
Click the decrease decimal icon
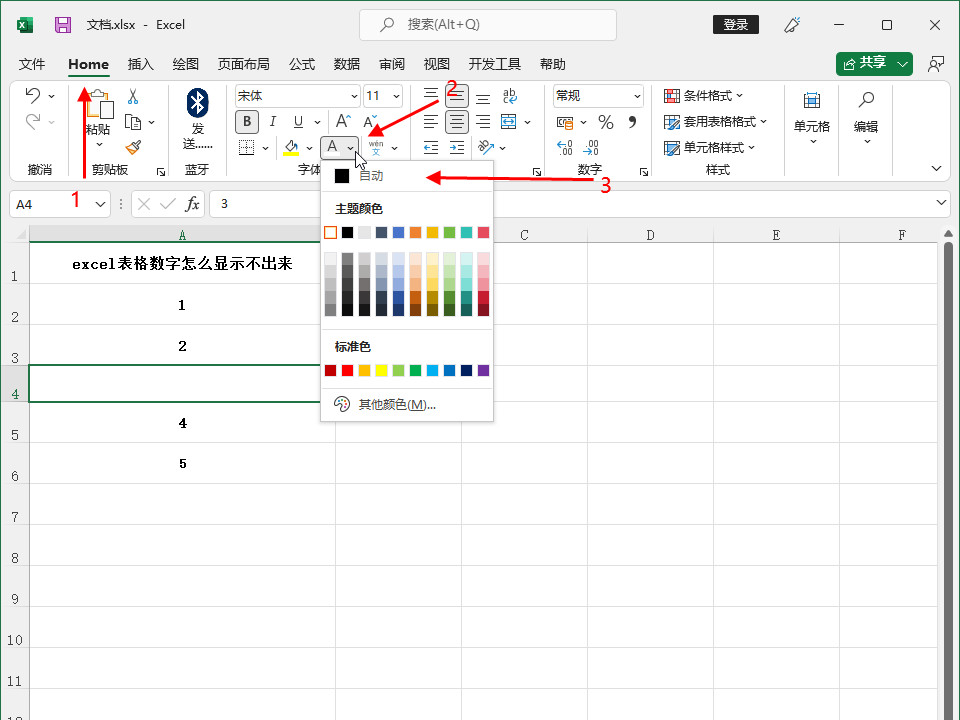[591, 148]
